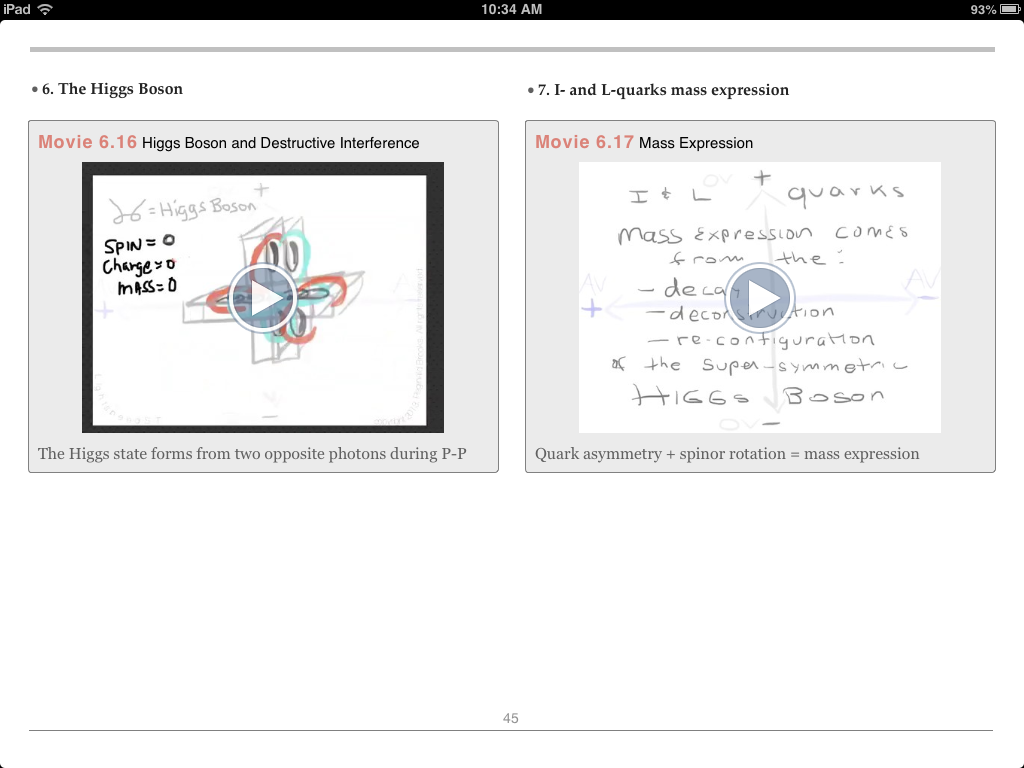Tap the Movie 6.16 red label

point(85,142)
